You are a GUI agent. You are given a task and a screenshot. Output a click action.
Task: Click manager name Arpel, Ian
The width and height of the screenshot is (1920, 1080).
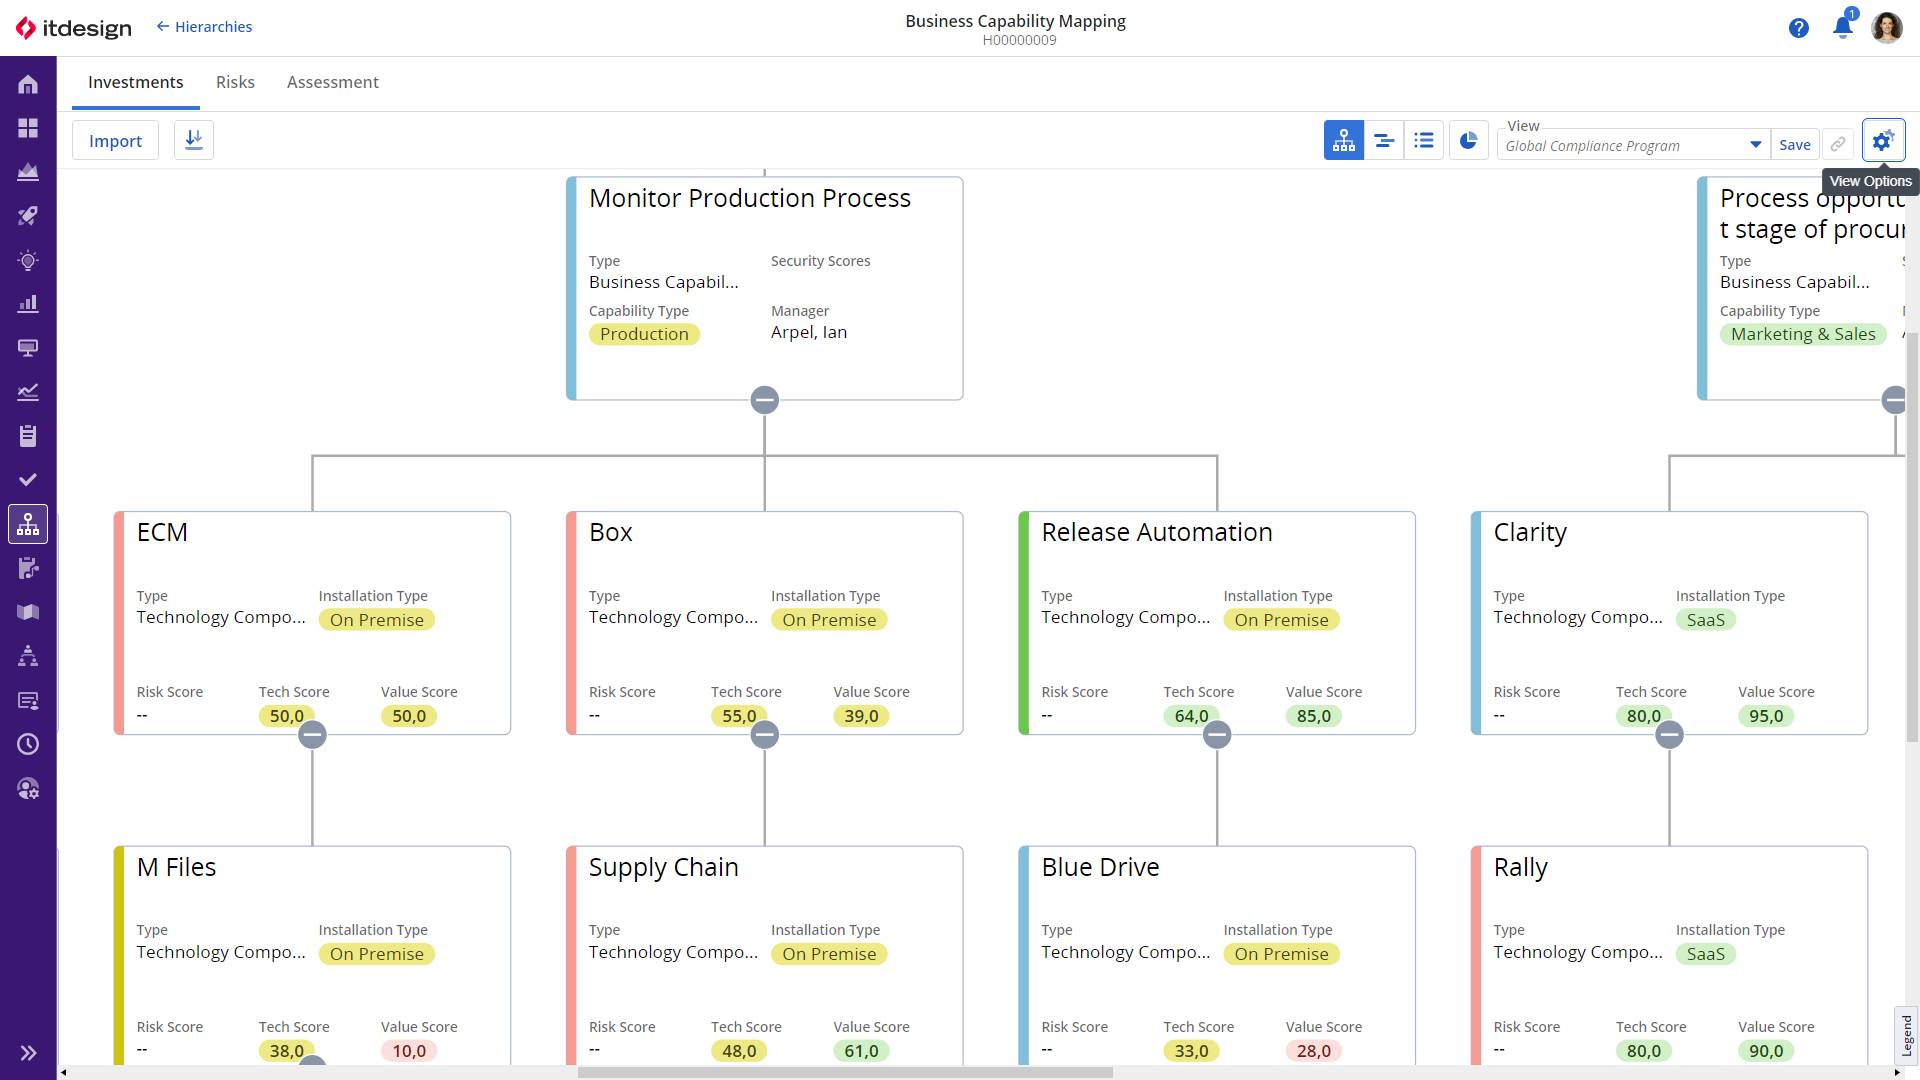[x=809, y=332]
